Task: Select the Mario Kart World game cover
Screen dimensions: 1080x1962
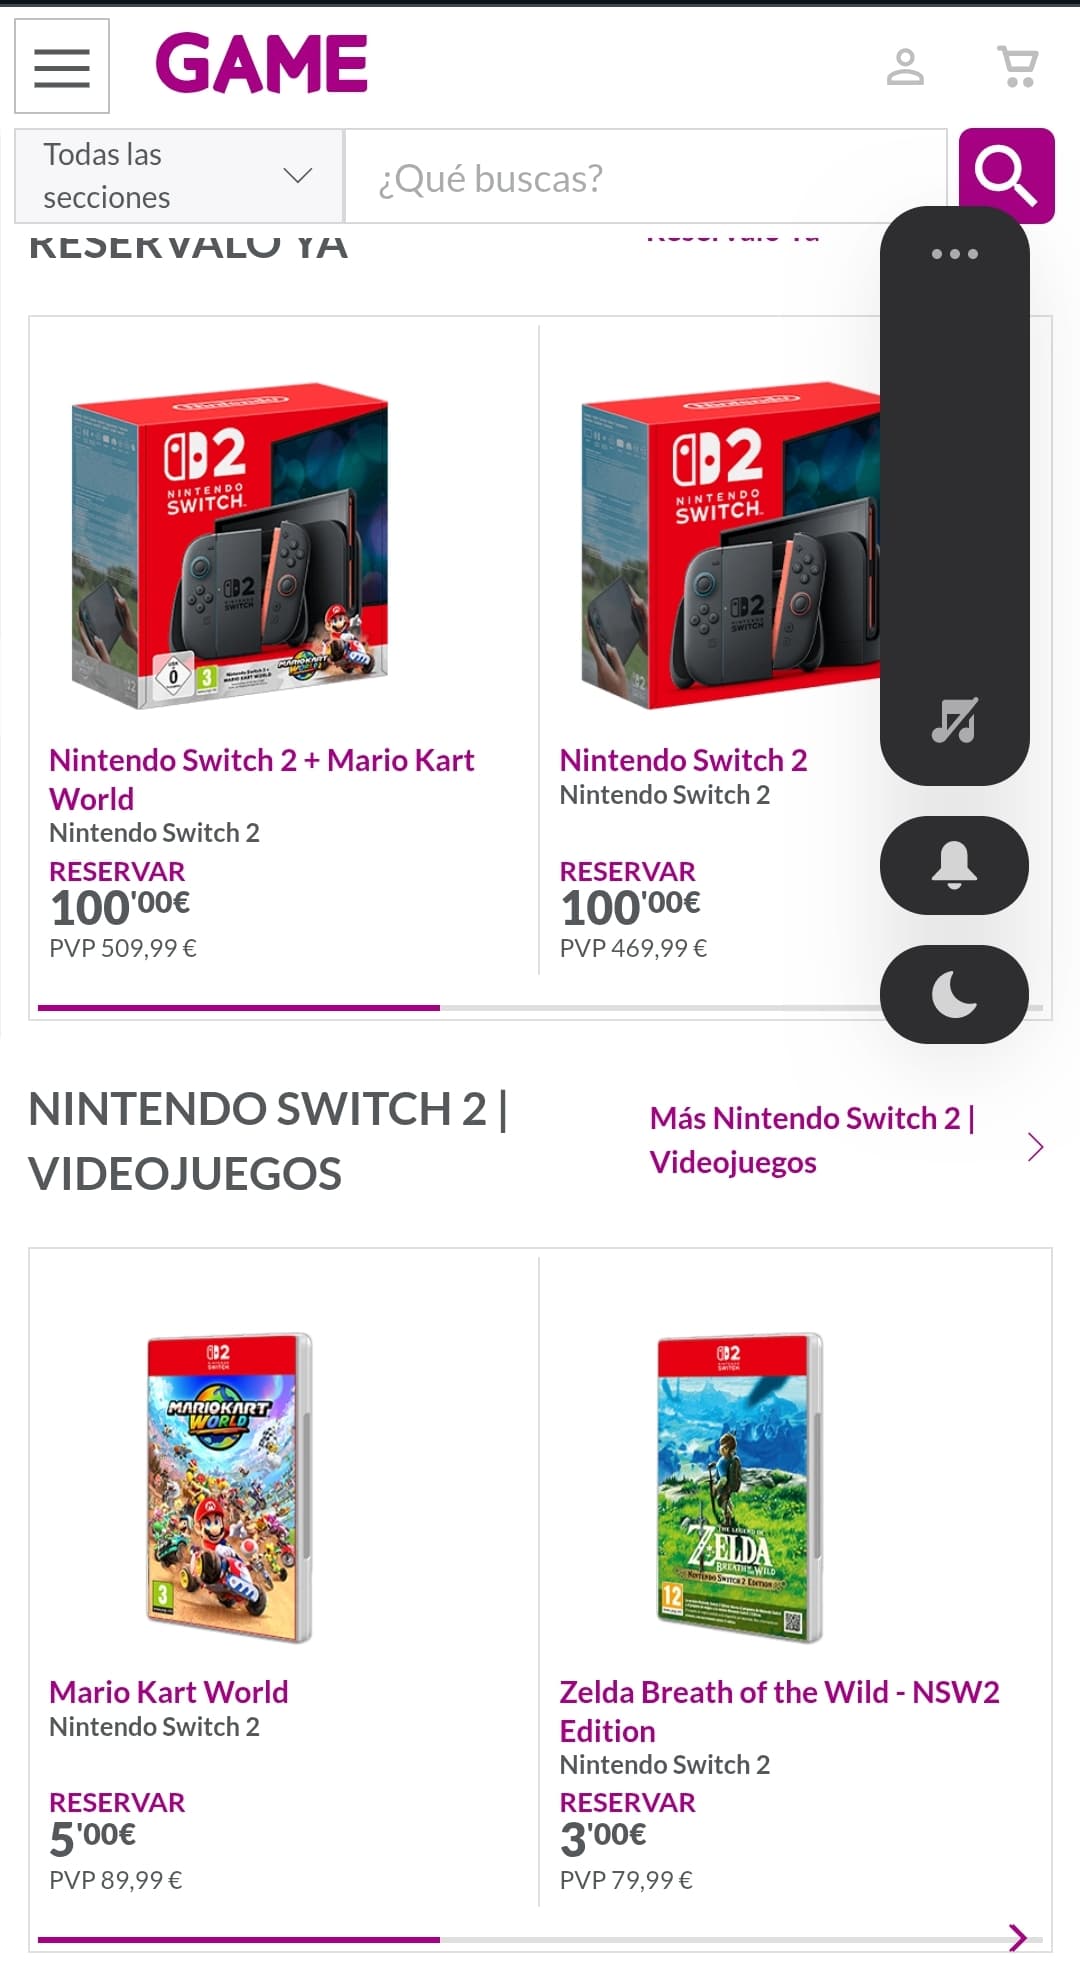Action: click(x=229, y=1485)
